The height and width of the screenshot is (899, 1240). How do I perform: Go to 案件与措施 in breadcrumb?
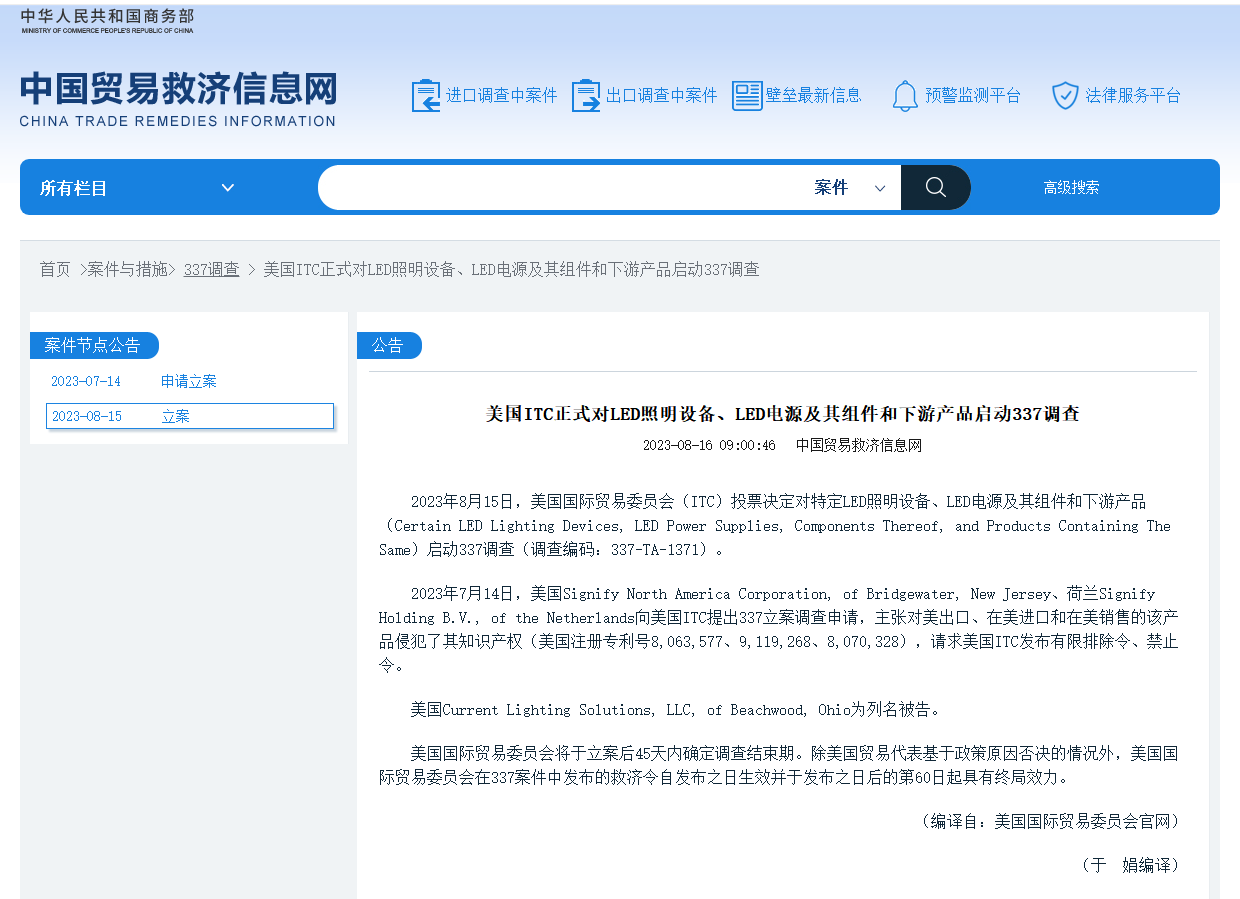click(x=127, y=270)
